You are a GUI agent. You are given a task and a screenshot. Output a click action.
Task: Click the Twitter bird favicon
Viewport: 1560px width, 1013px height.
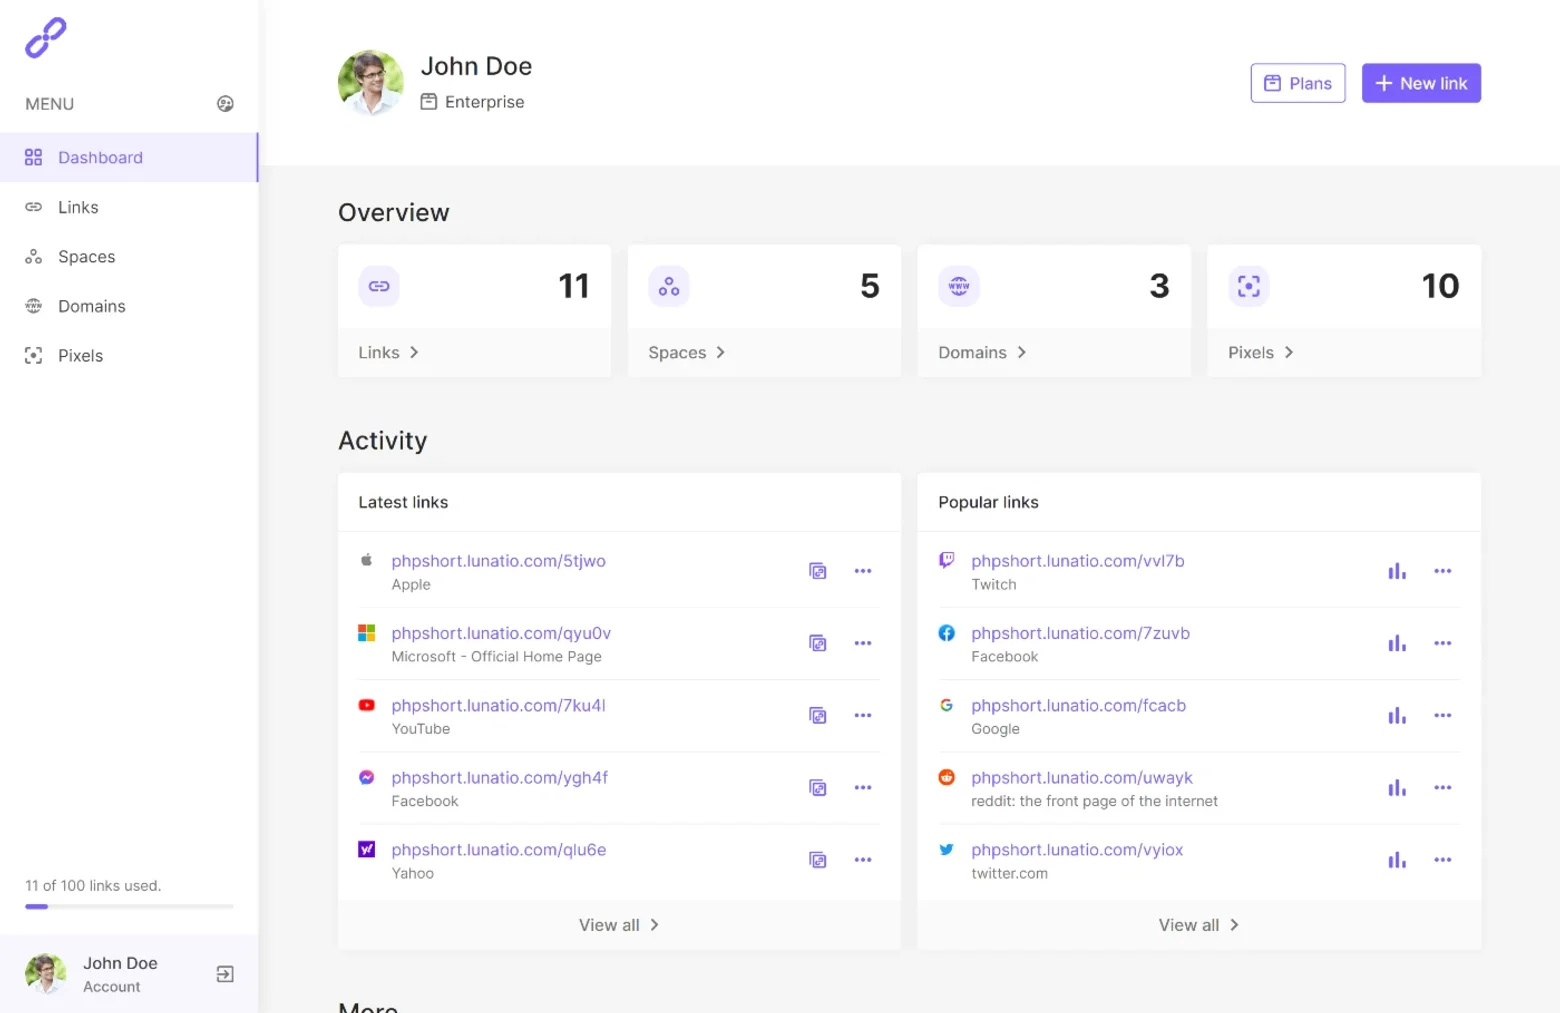pos(947,849)
